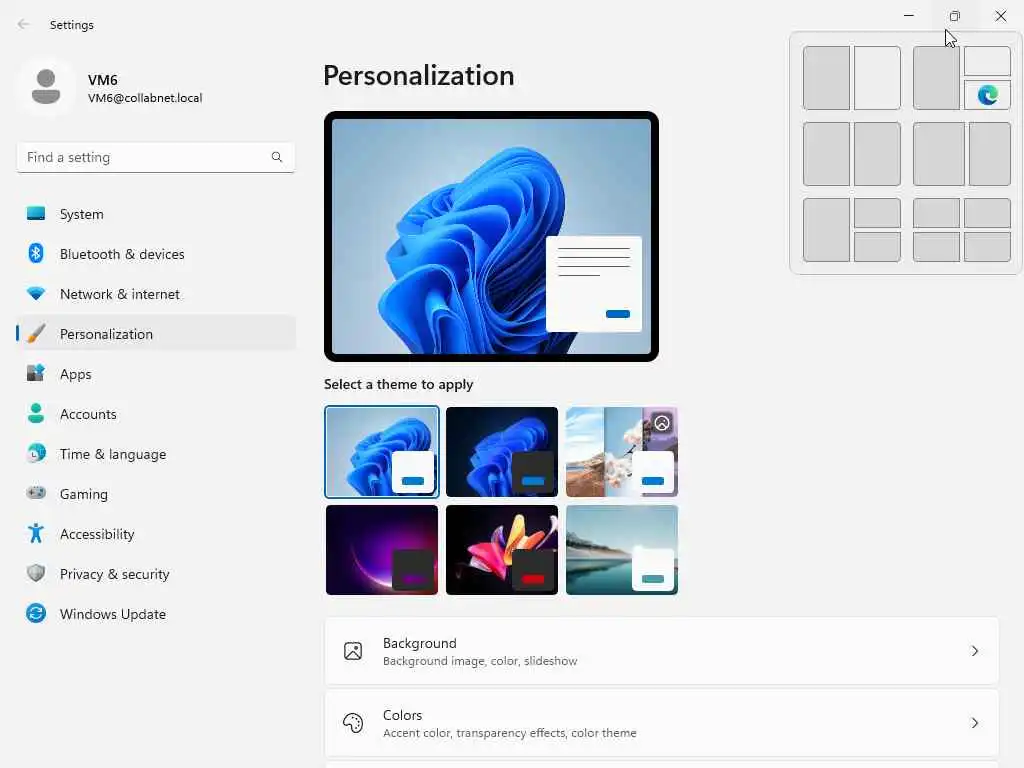
Task: Open Accessibility settings
Action: click(155, 534)
